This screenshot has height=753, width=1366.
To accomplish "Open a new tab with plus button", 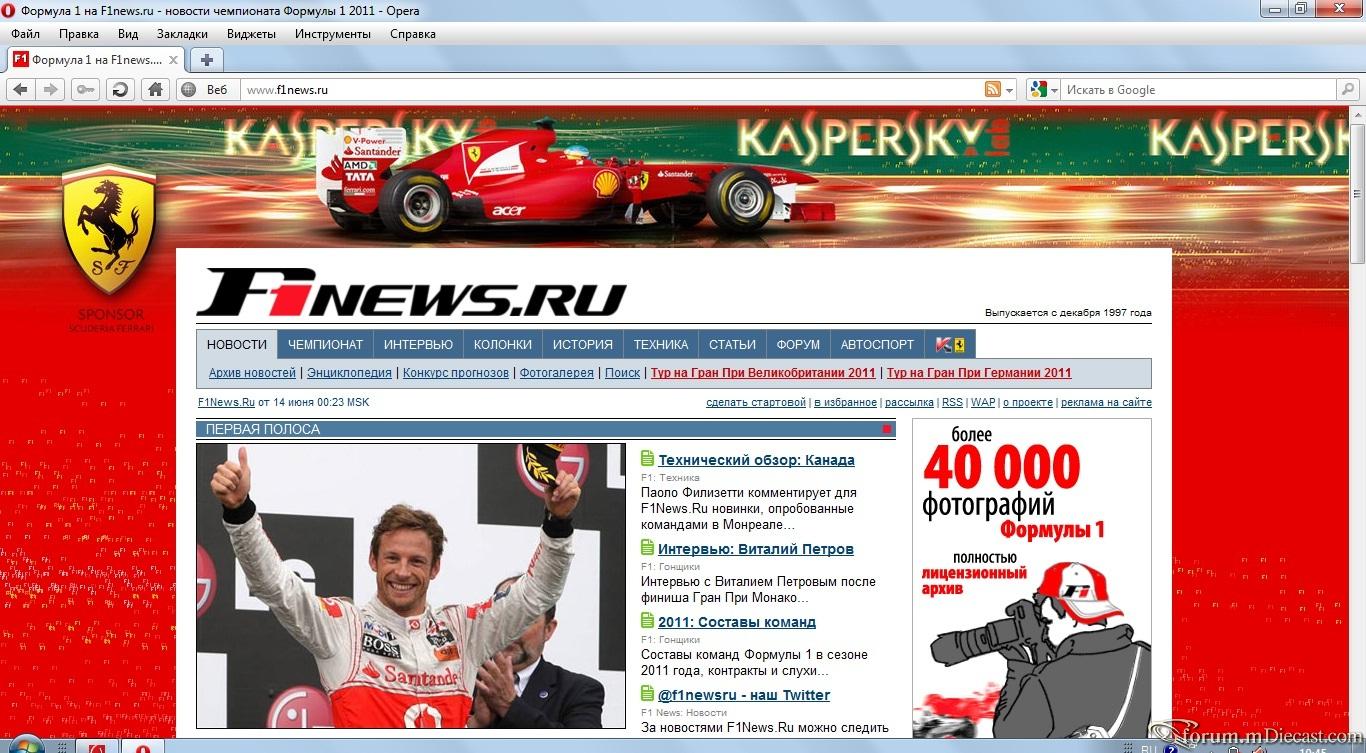I will (x=206, y=60).
